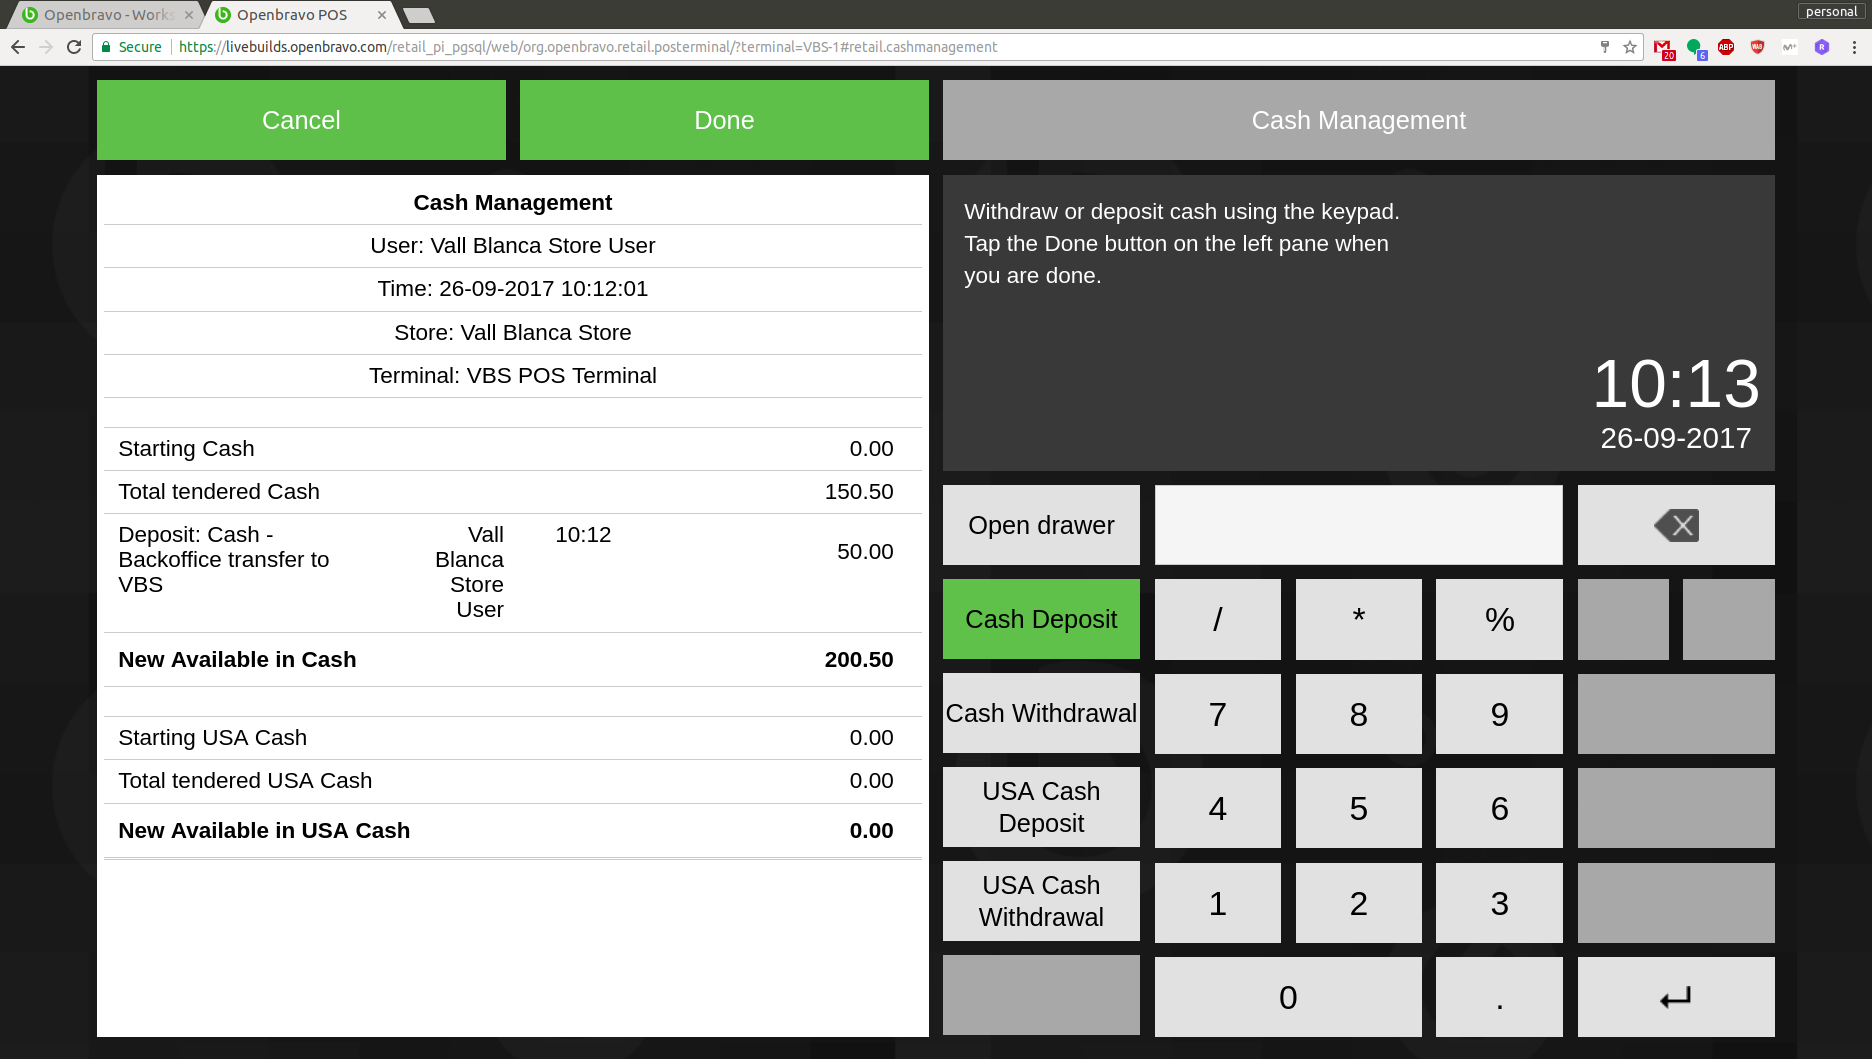Click the browser back arrow

point(18,47)
